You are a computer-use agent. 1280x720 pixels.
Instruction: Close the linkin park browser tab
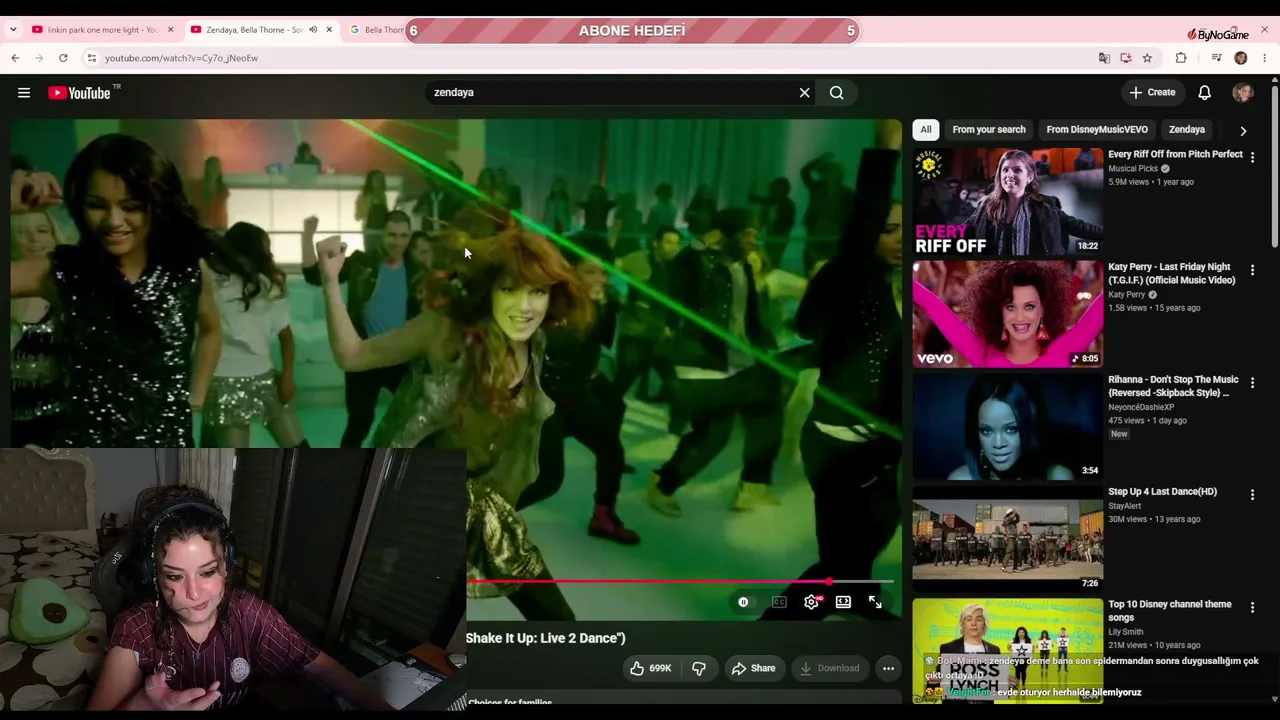[x=170, y=30]
